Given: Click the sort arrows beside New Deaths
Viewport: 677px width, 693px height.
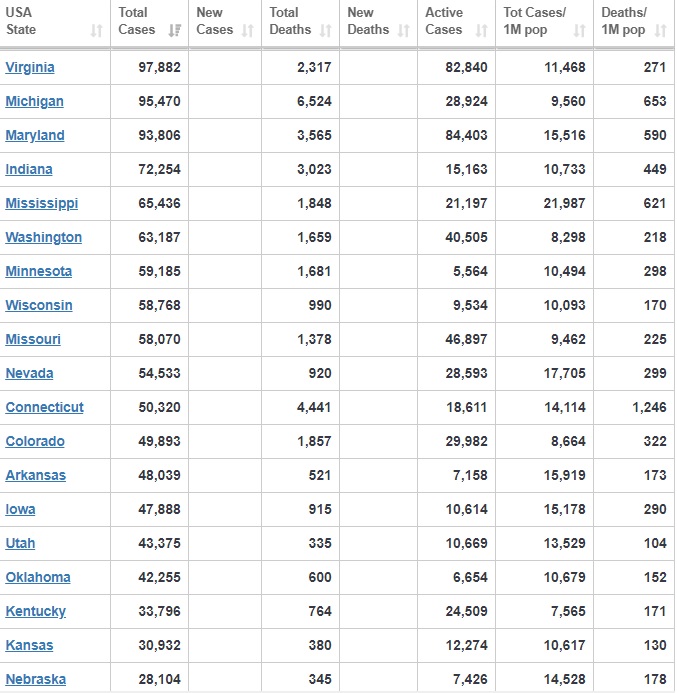Looking at the screenshot, I should 403,31.
